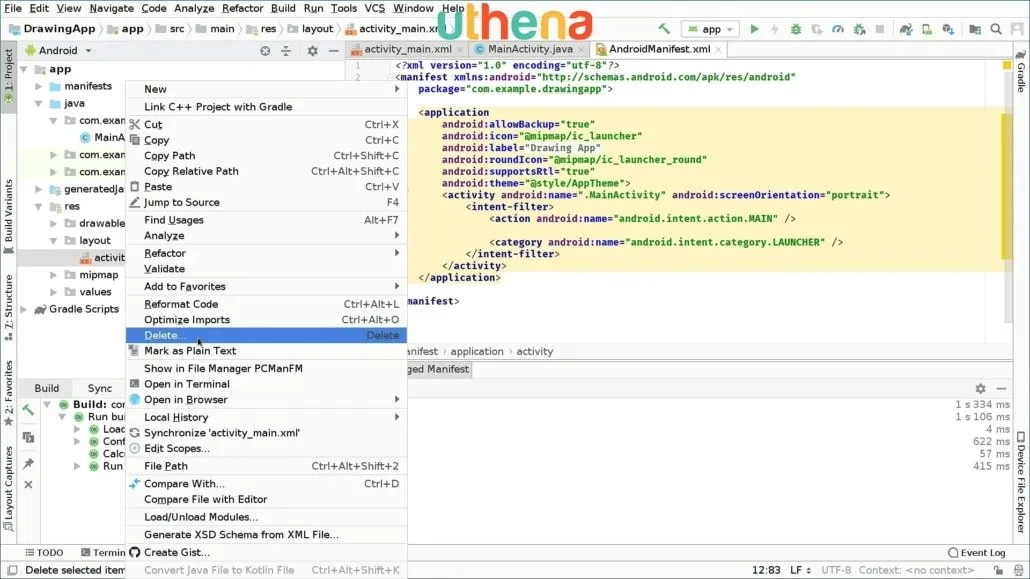Select Reformat Code in context menu

[x=266, y=304]
